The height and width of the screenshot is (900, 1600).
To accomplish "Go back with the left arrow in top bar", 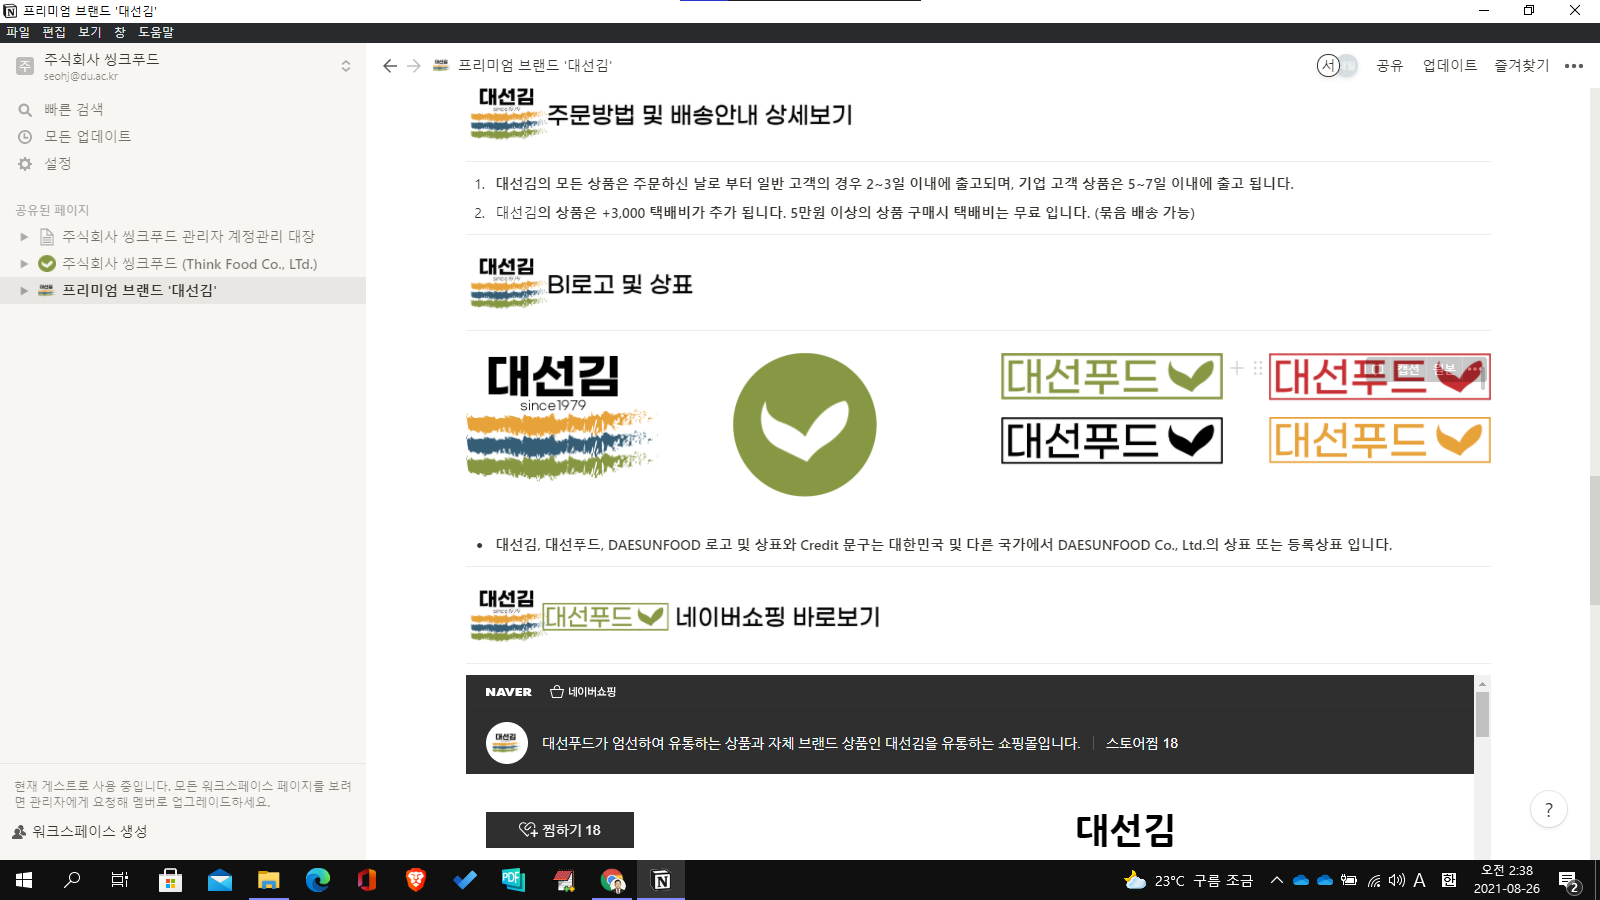I will [390, 66].
